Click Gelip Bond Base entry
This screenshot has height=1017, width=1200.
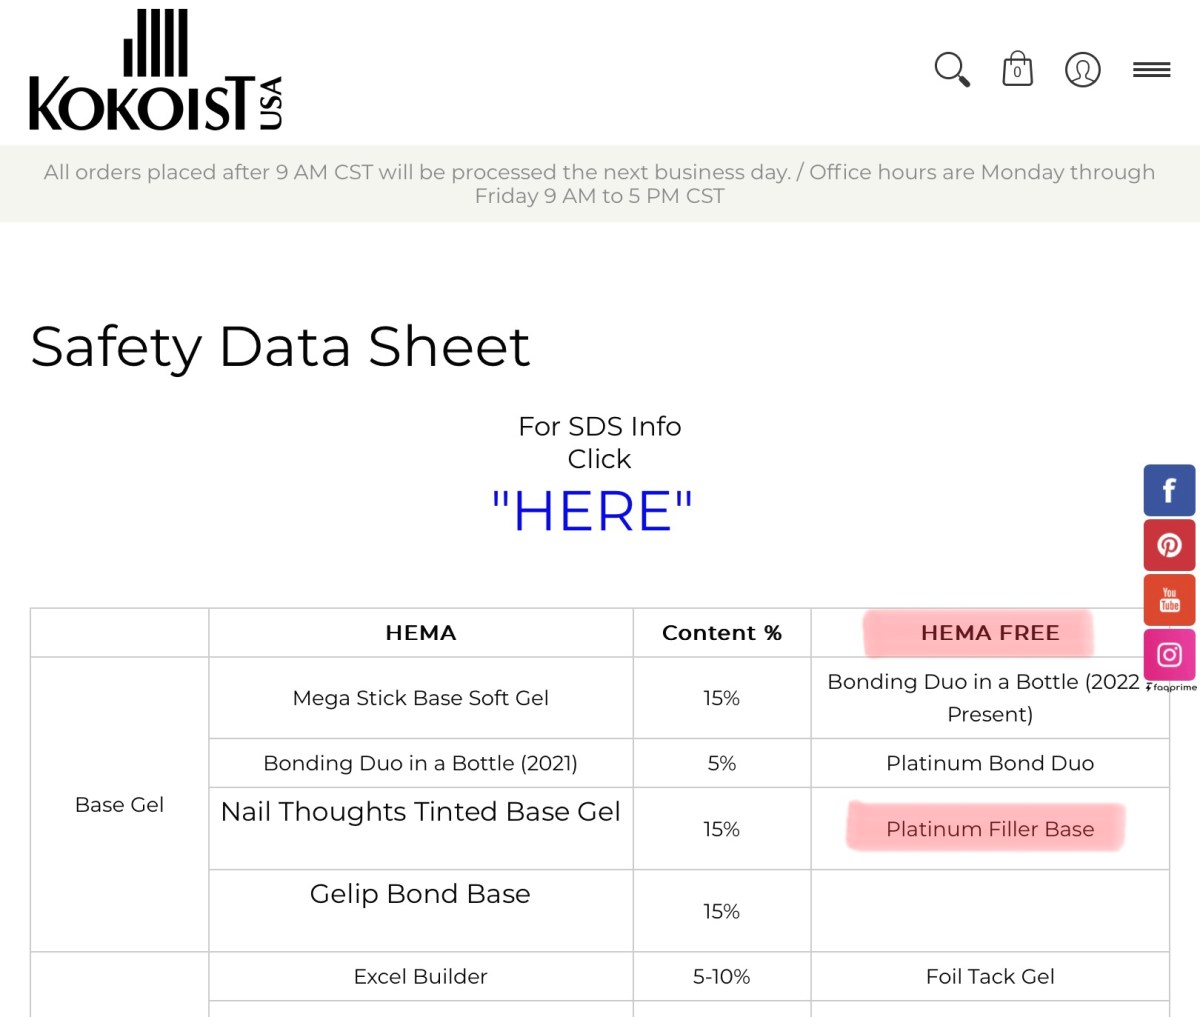420,894
